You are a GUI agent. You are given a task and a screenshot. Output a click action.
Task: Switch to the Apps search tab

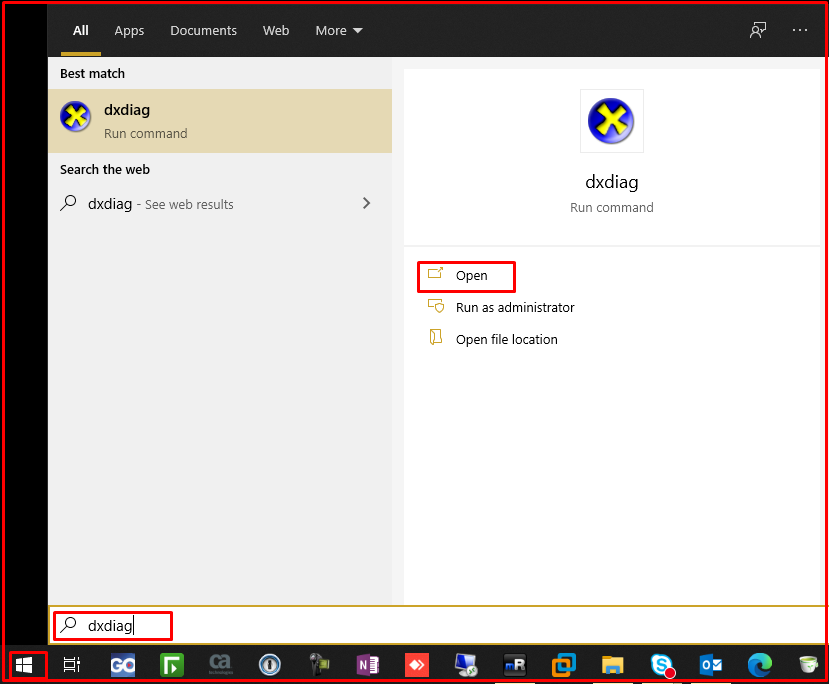129,31
